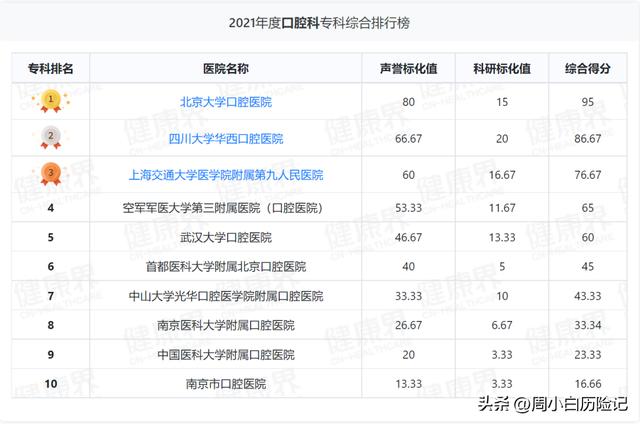Click reputation value 13.33 for 南京市口腔医院
Viewport: 640px width, 424px height.
pyautogui.click(x=409, y=384)
